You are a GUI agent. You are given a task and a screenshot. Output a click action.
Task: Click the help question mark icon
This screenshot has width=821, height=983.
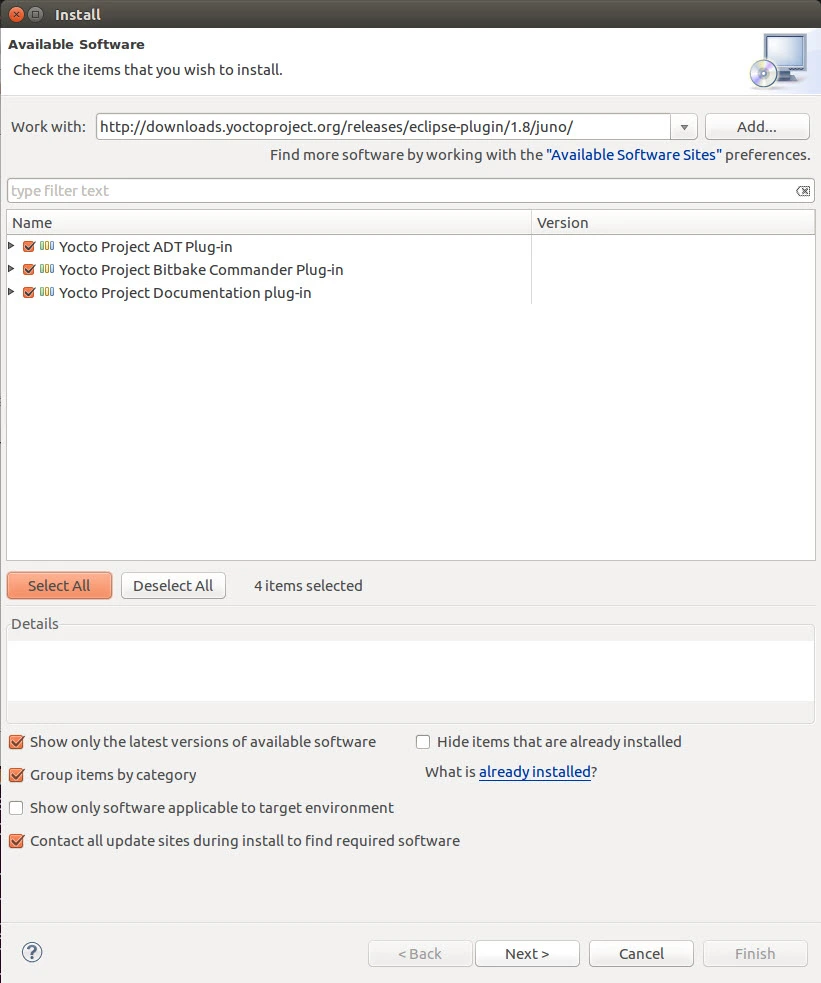32,952
